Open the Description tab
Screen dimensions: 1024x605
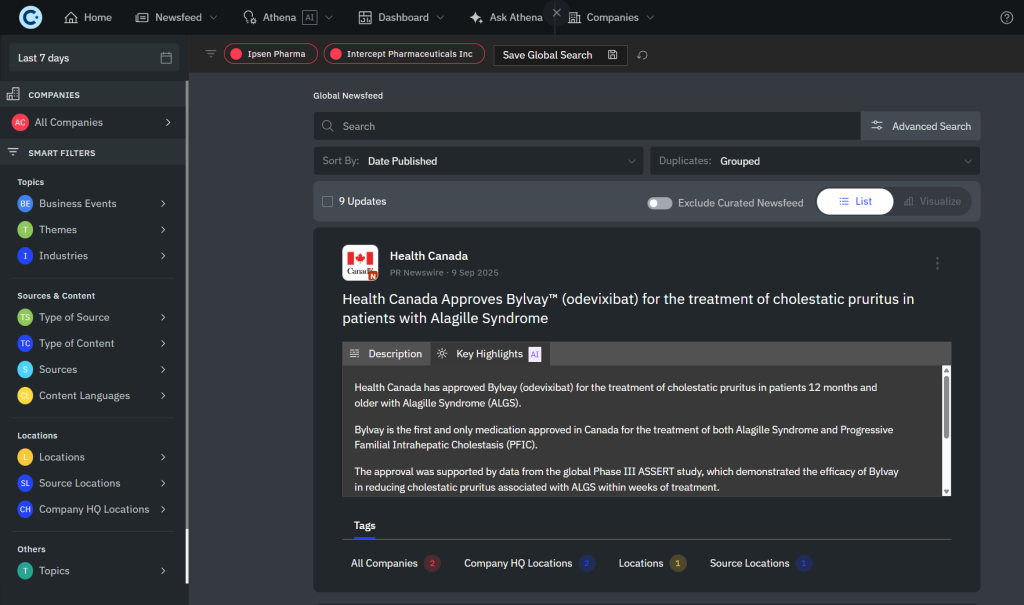(386, 353)
